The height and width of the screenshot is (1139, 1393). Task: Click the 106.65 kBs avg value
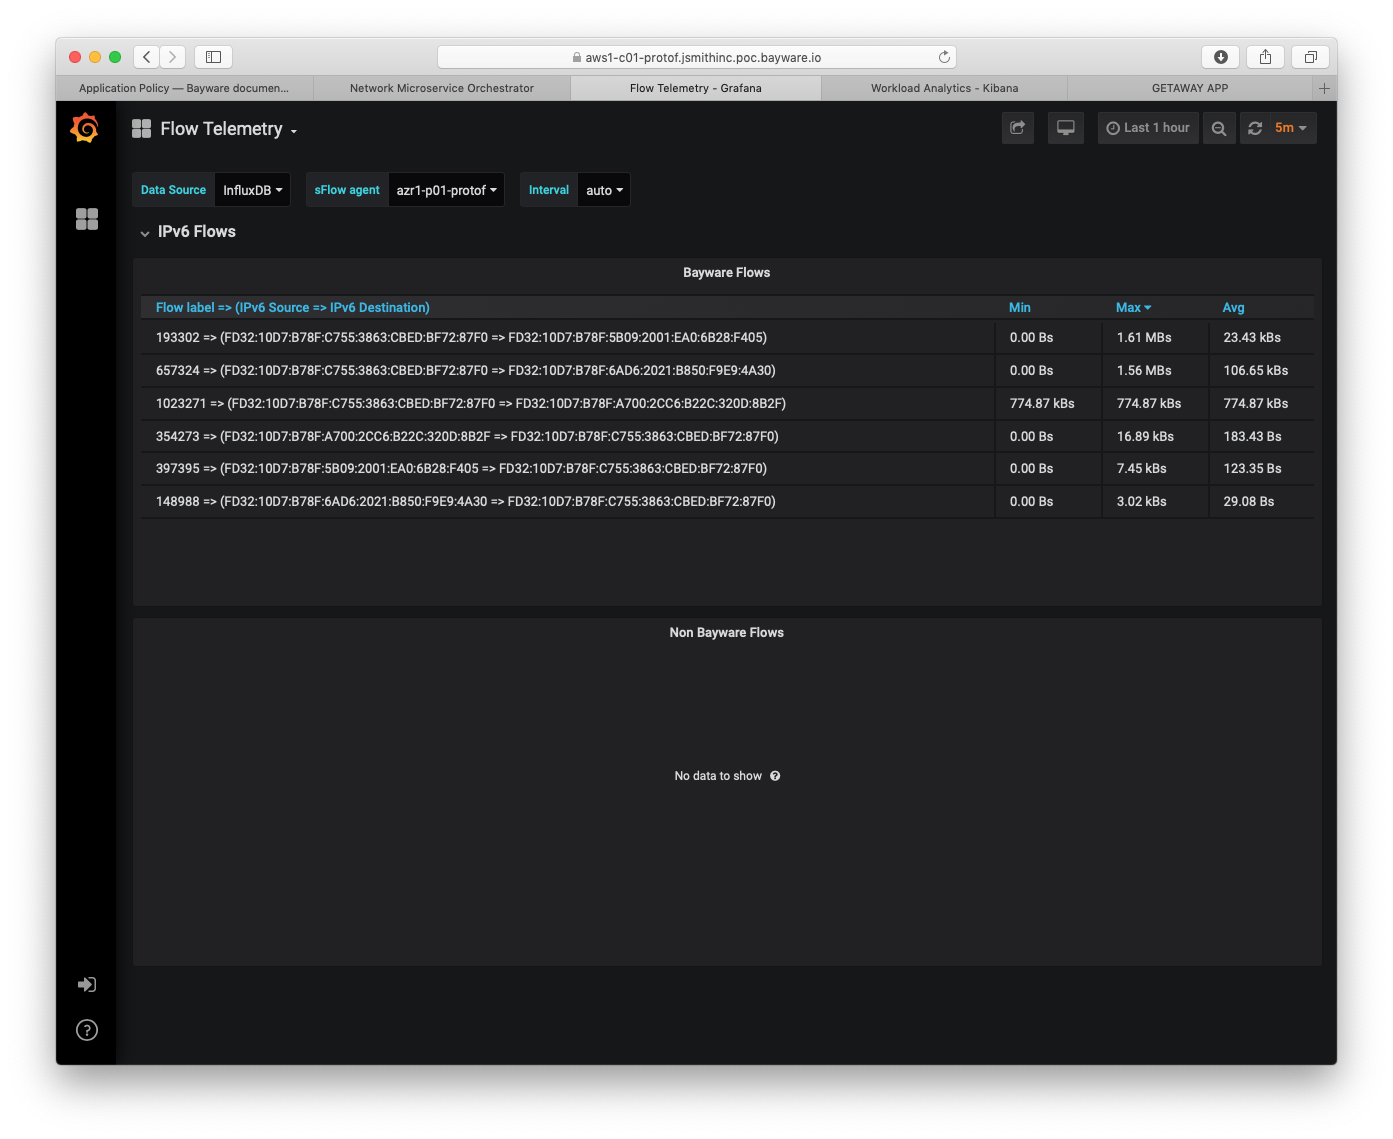click(x=1255, y=371)
